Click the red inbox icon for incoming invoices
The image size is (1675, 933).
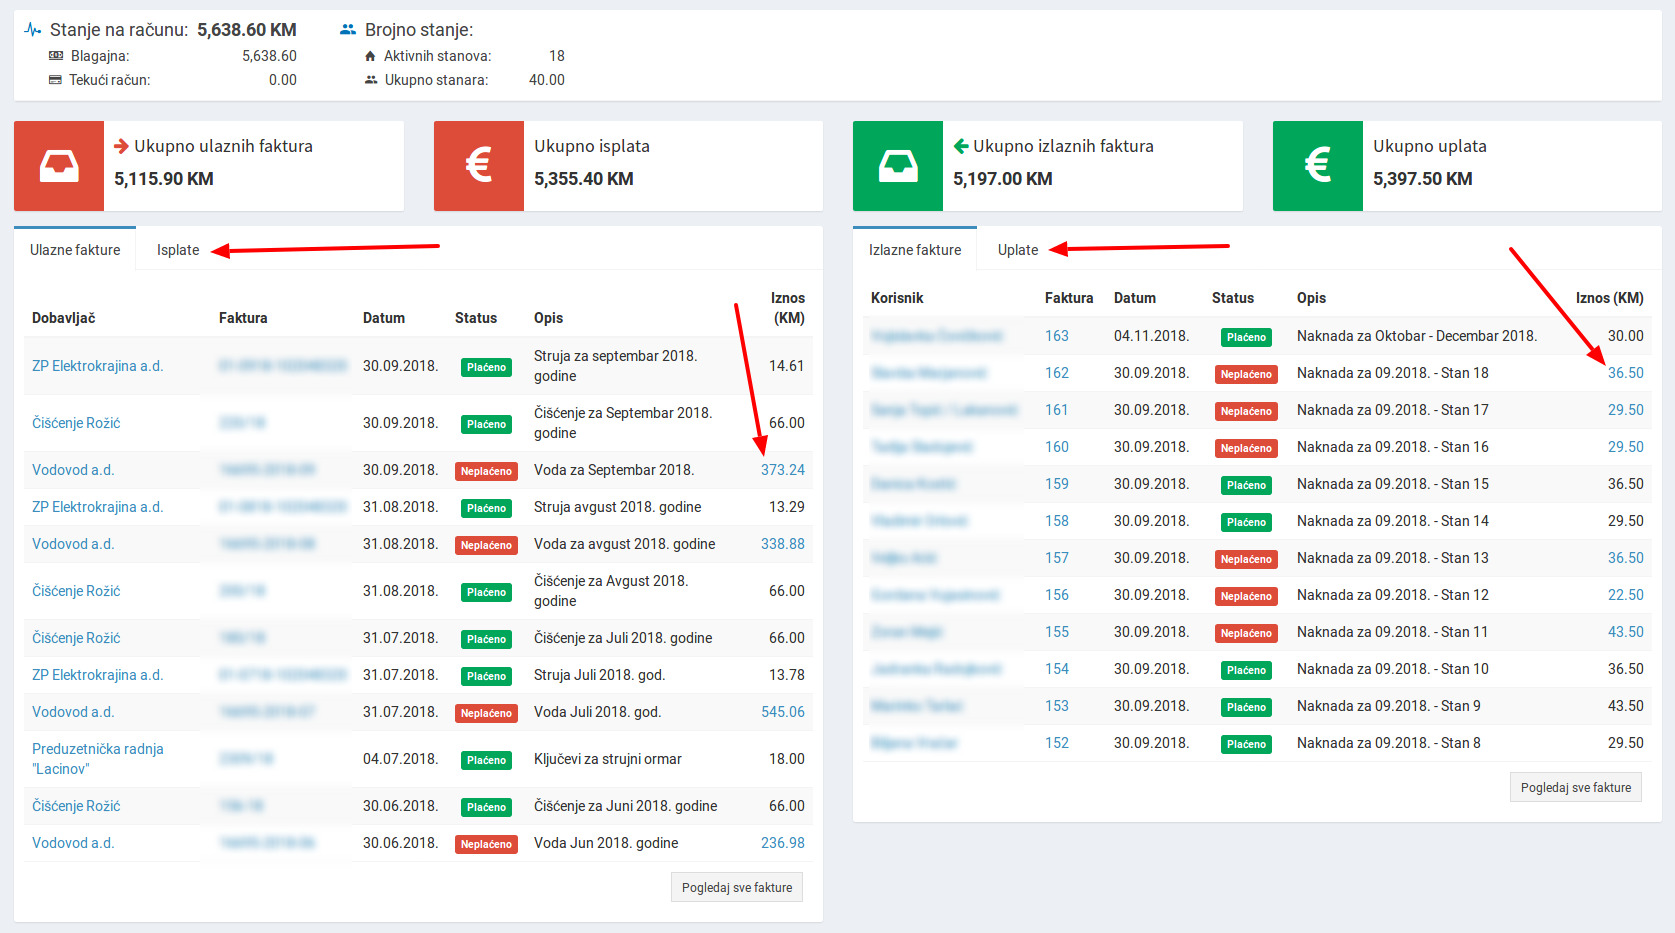click(x=59, y=166)
